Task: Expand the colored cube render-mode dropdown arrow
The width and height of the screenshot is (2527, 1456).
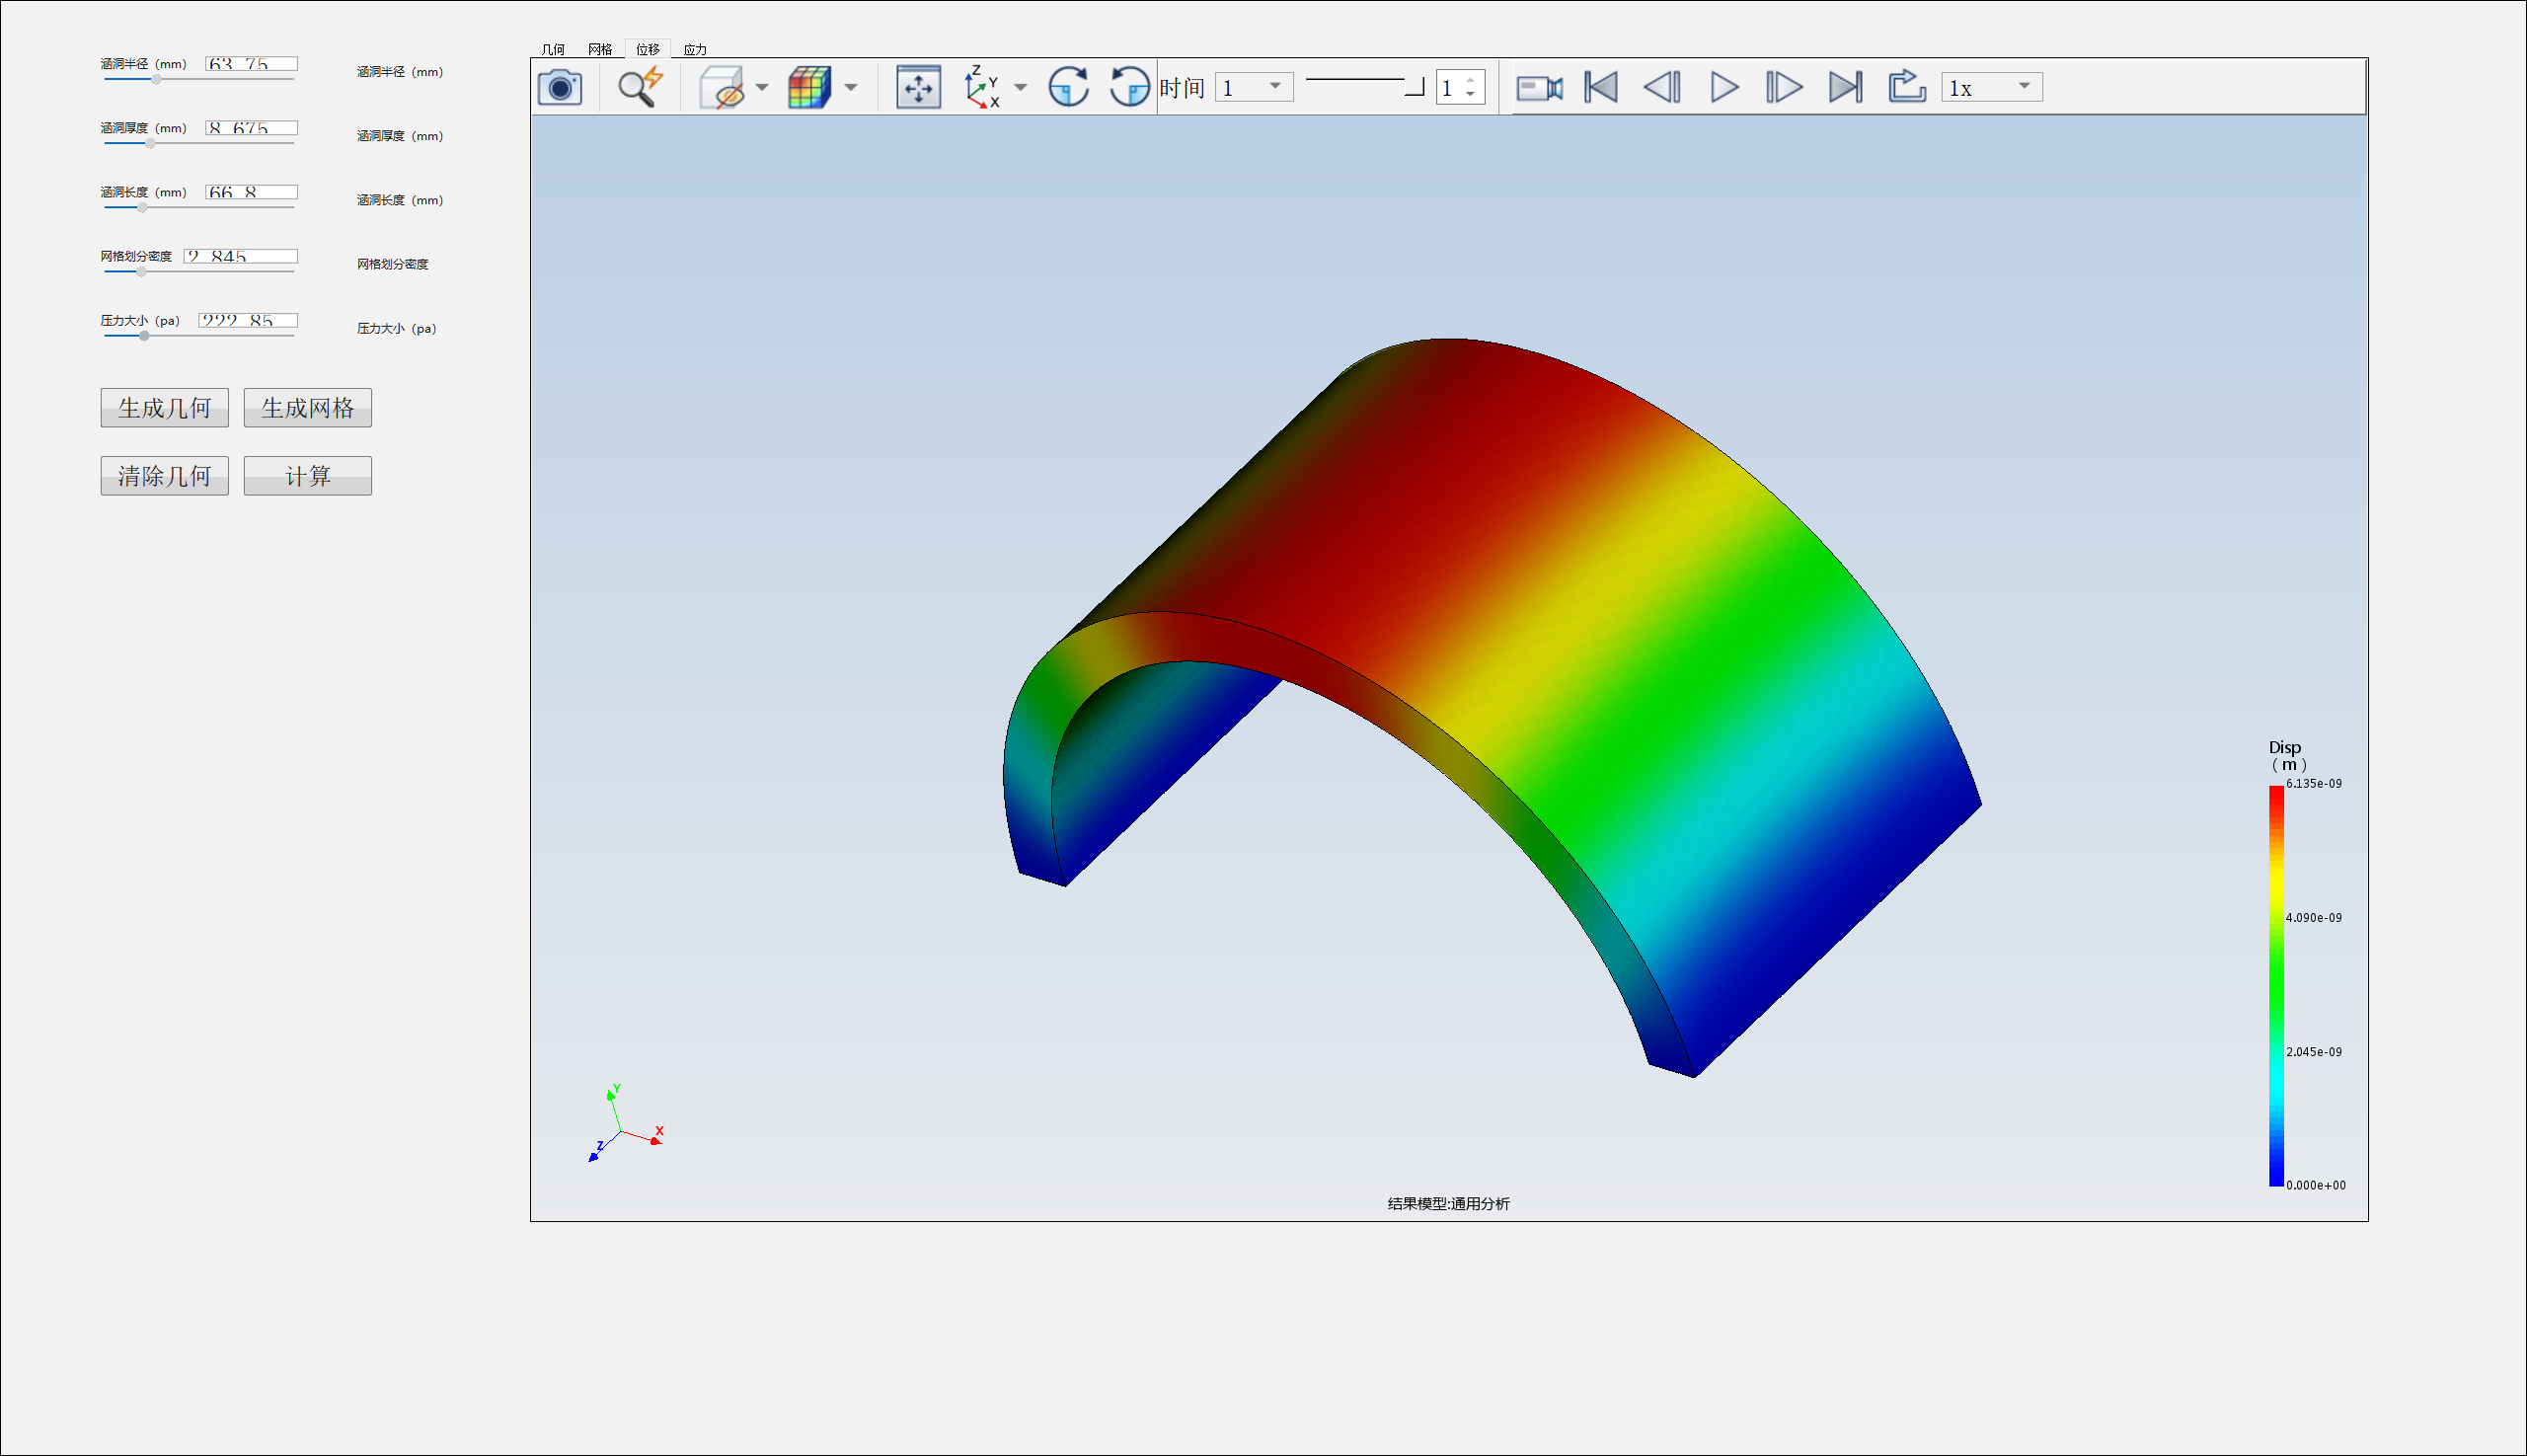Action: click(851, 88)
